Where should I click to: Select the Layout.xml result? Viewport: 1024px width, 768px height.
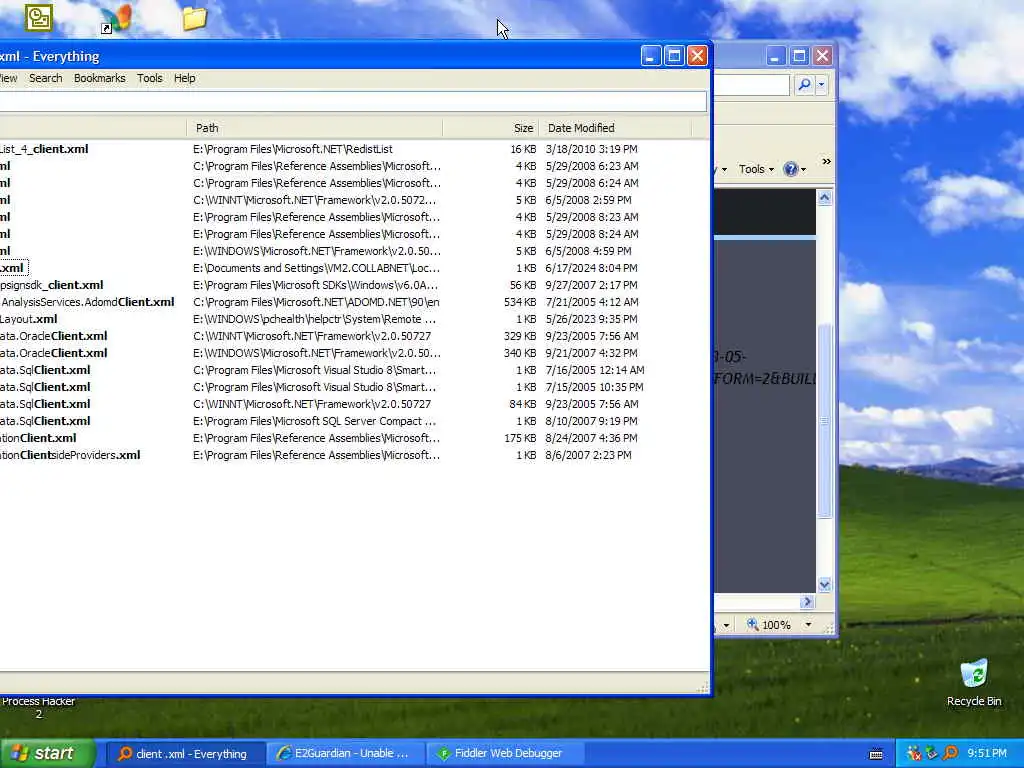tap(29, 319)
